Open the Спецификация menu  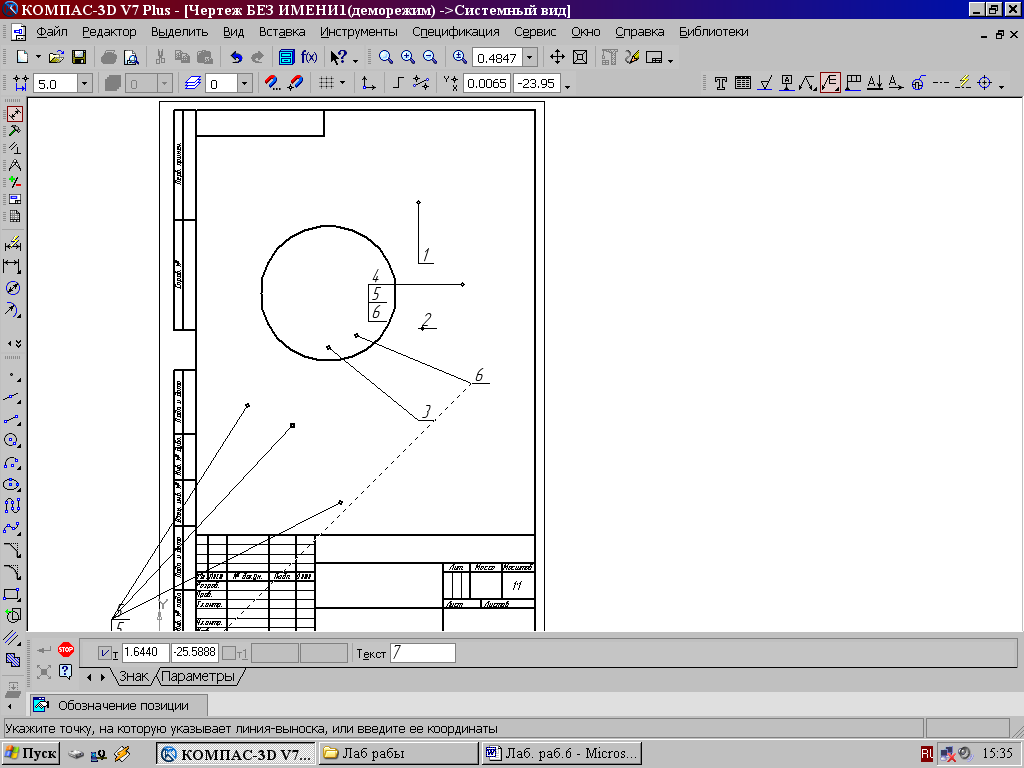click(x=456, y=32)
